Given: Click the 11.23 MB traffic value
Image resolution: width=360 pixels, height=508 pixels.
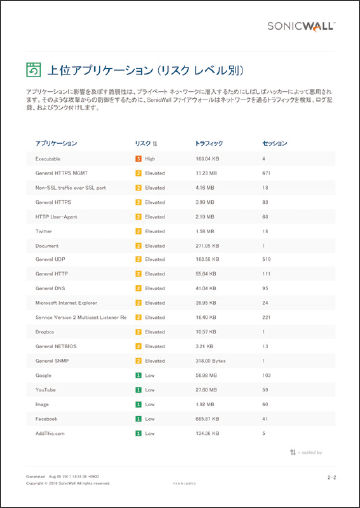Looking at the screenshot, I should pyautogui.click(x=207, y=173).
